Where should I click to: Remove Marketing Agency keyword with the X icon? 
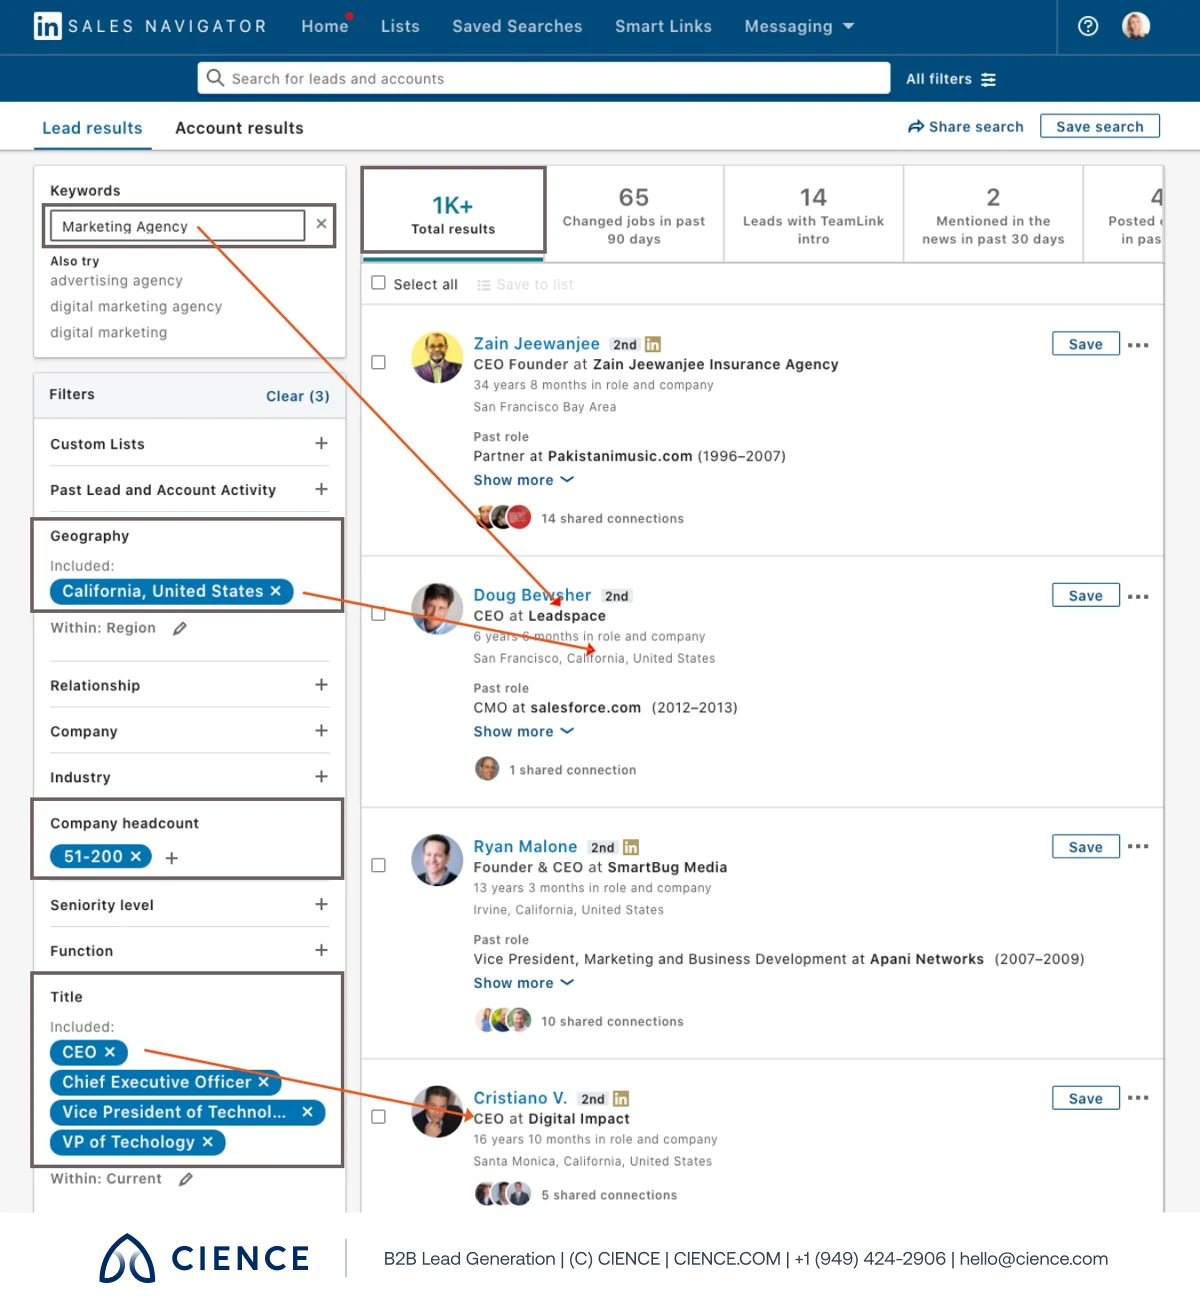pos(320,224)
